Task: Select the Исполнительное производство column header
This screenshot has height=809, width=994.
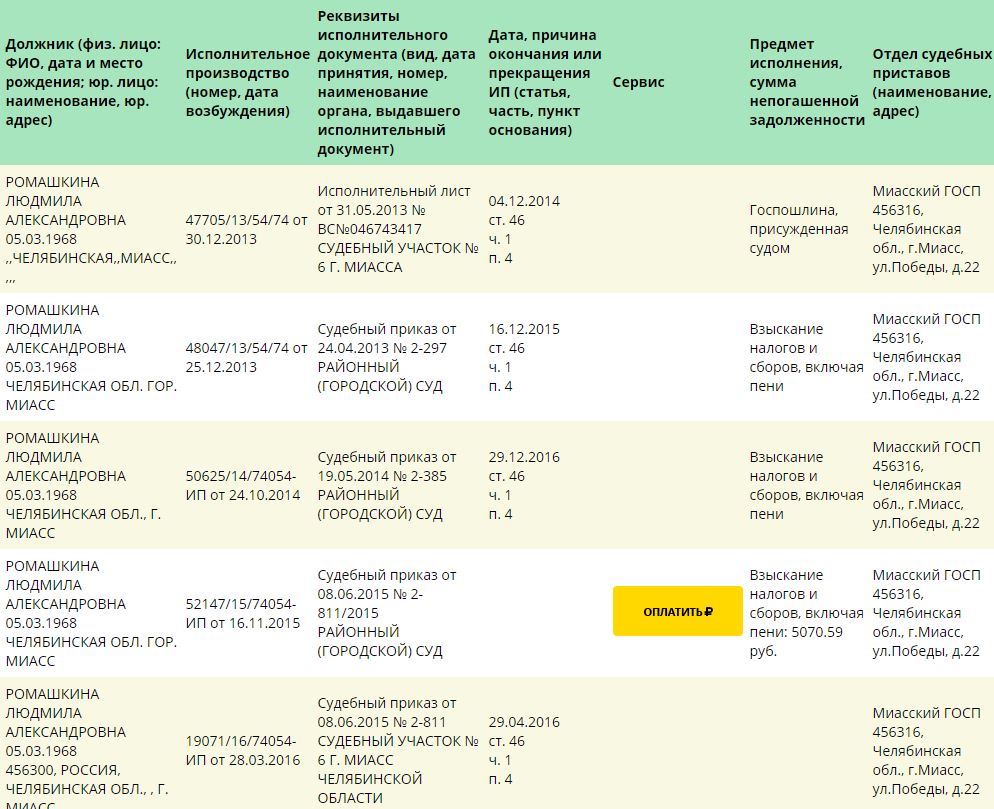Action: click(247, 82)
